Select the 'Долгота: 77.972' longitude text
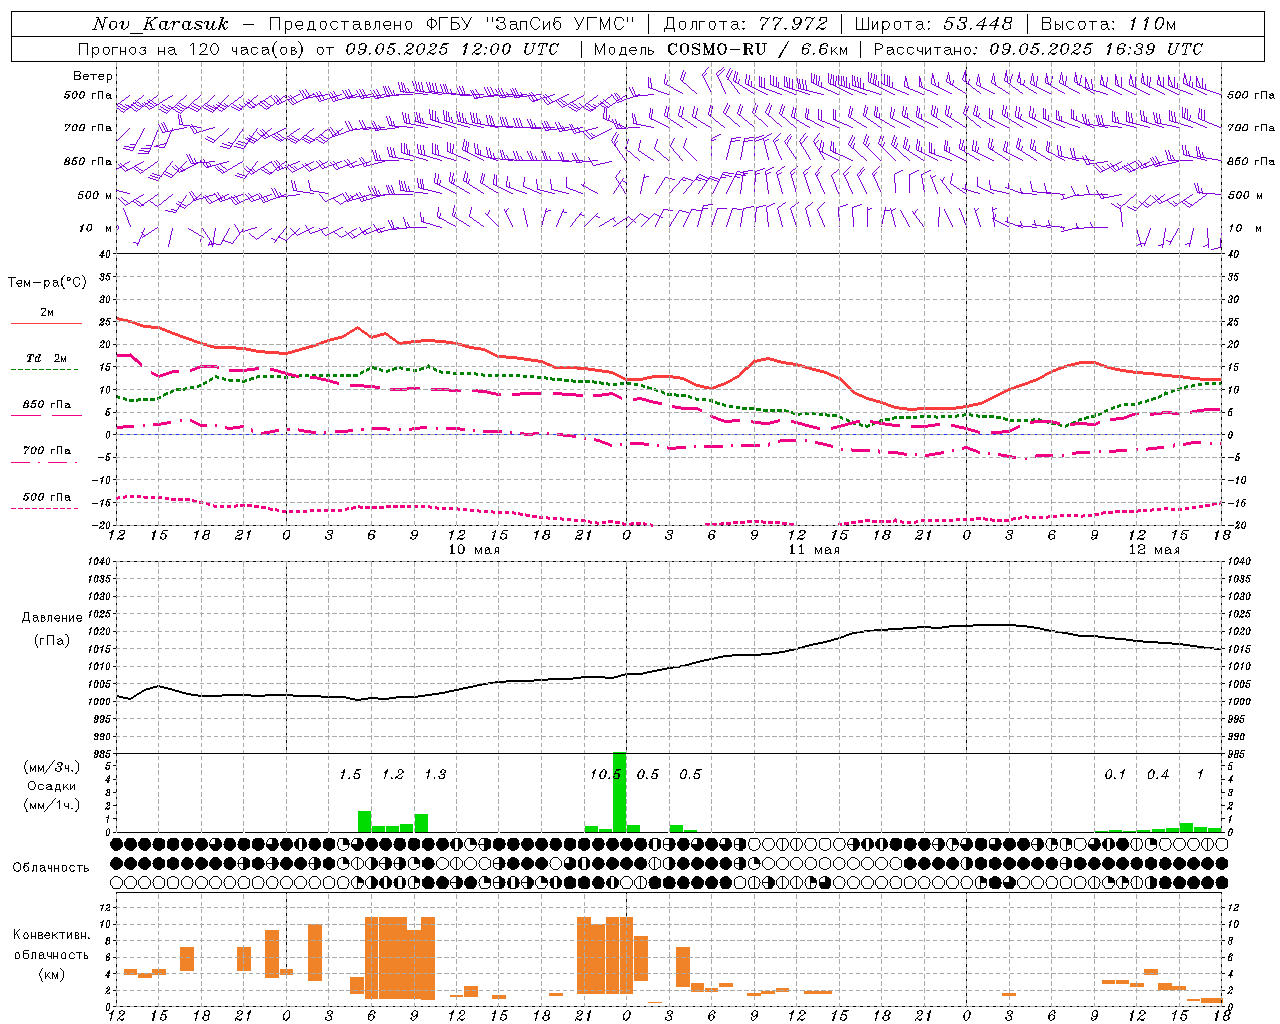Viewport: 1280px width, 1024px height. pyautogui.click(x=746, y=24)
